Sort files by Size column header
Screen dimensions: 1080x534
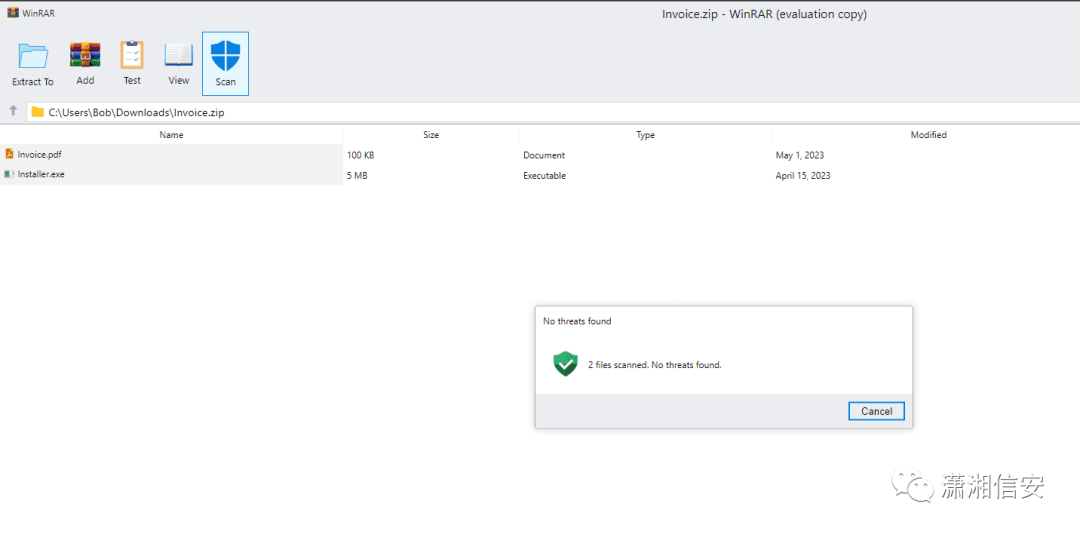431,135
